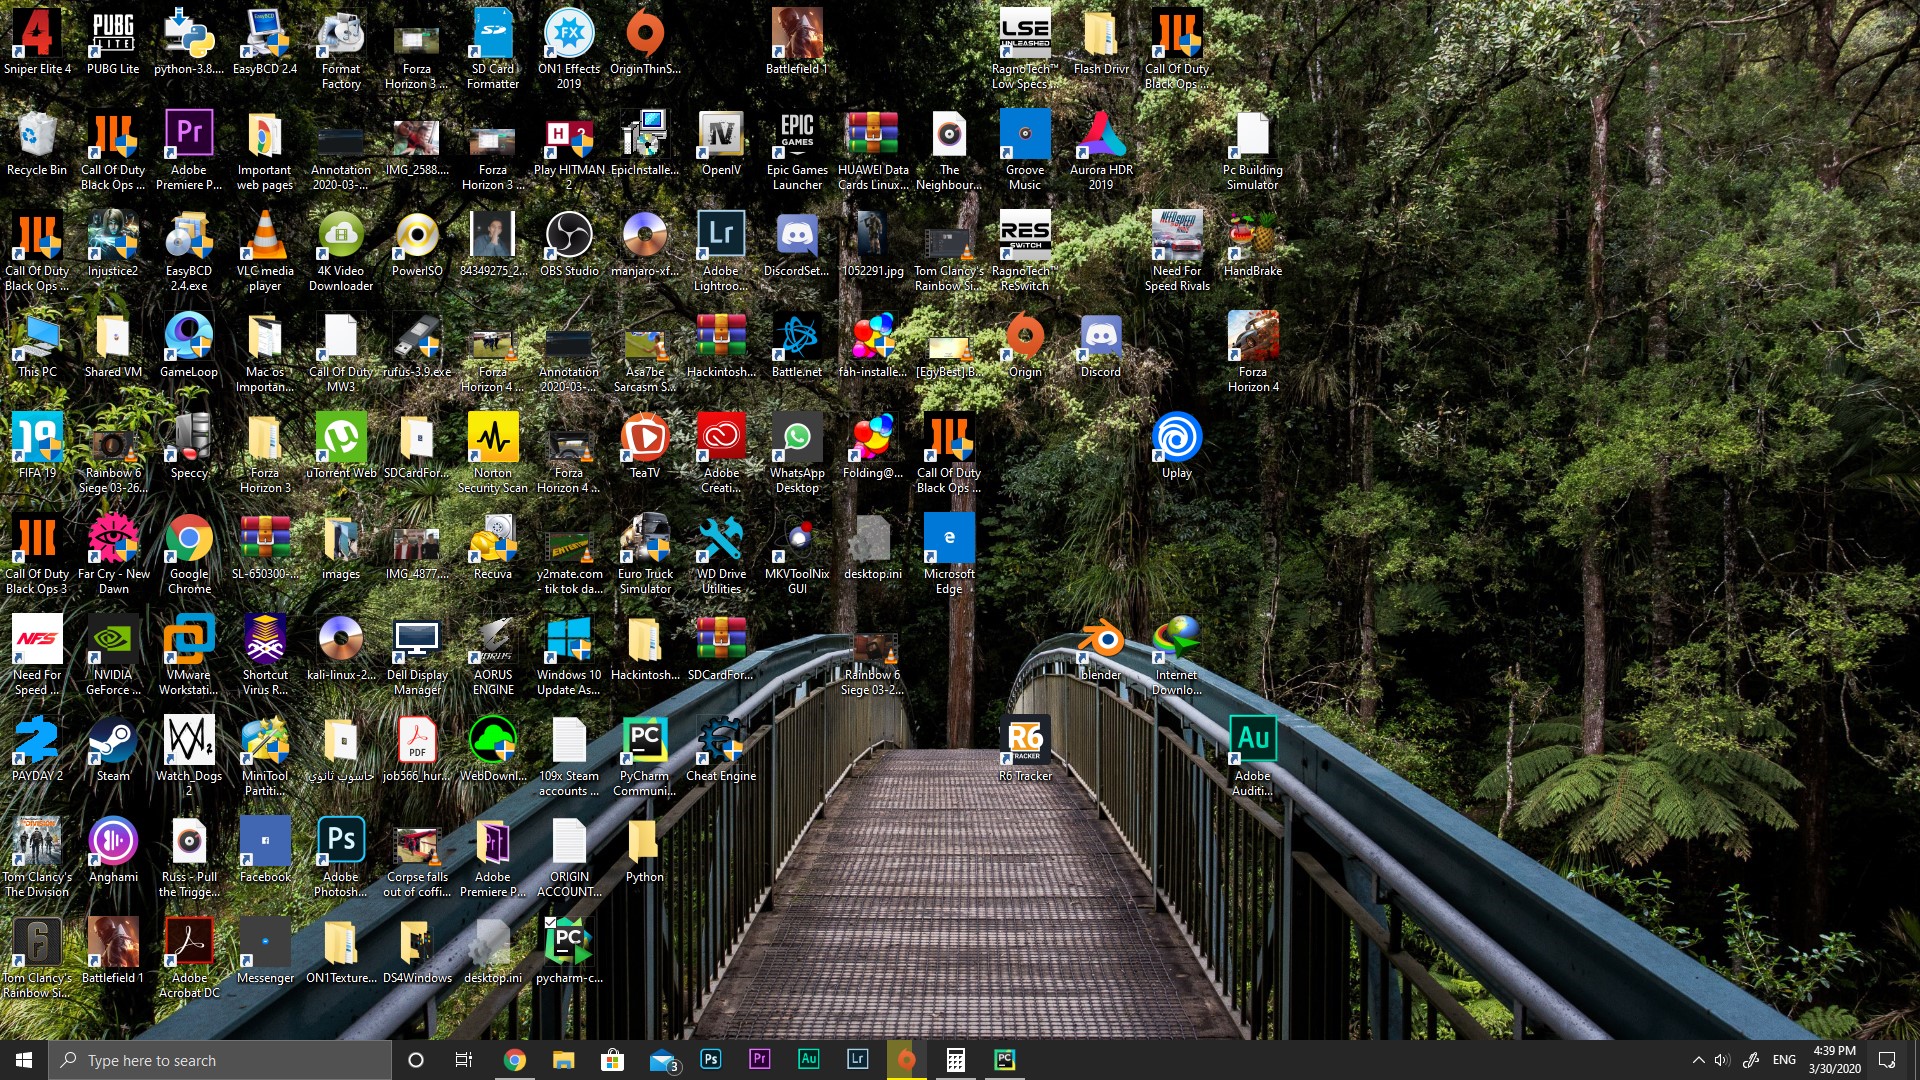Image resolution: width=1920 pixels, height=1080 pixels.
Task: Click the Adobe Audition desktop icon
Action: tap(1253, 756)
